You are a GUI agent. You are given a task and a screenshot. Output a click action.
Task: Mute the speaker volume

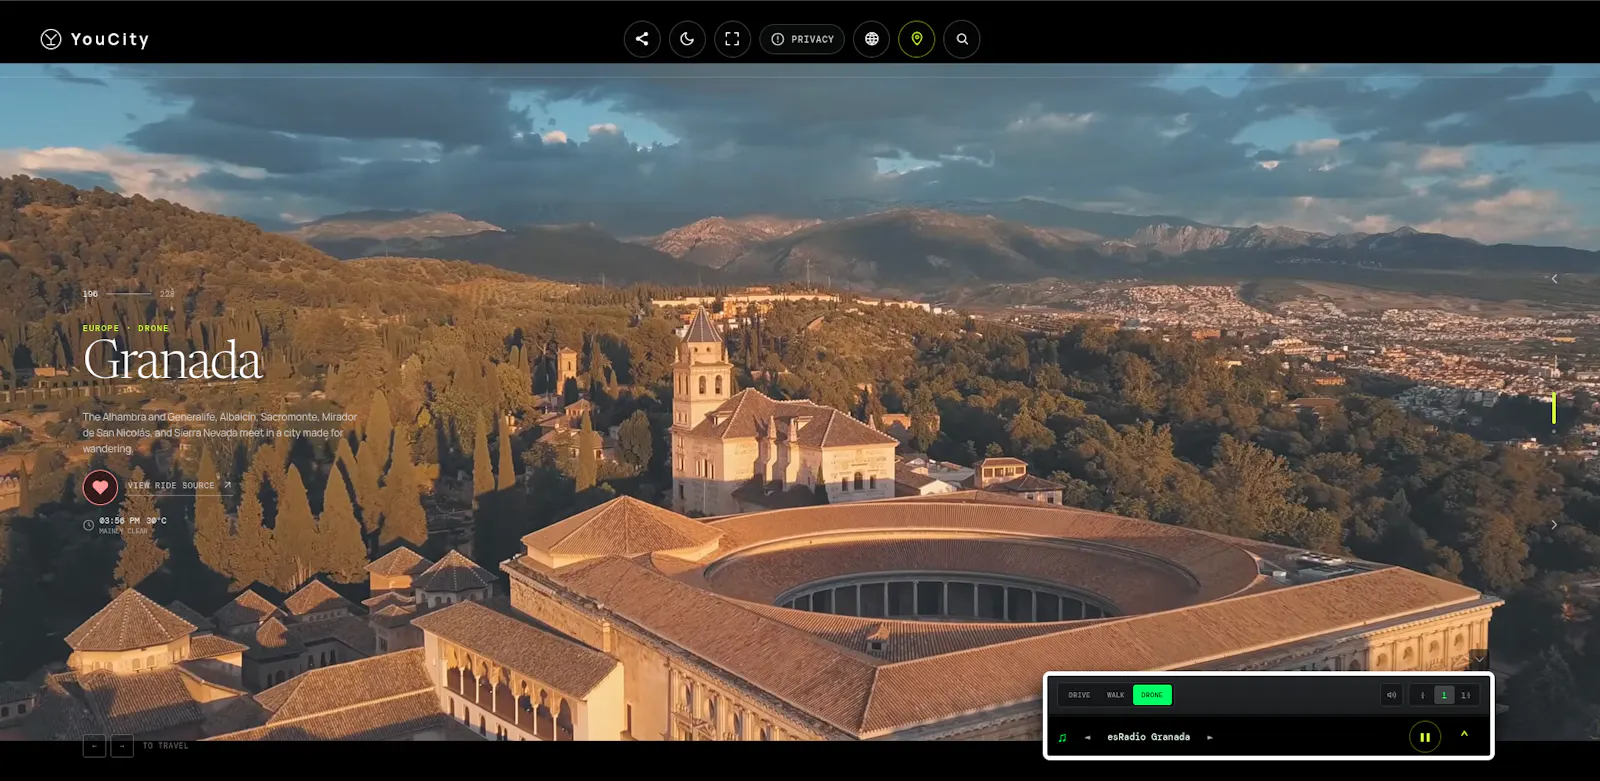click(x=1391, y=695)
